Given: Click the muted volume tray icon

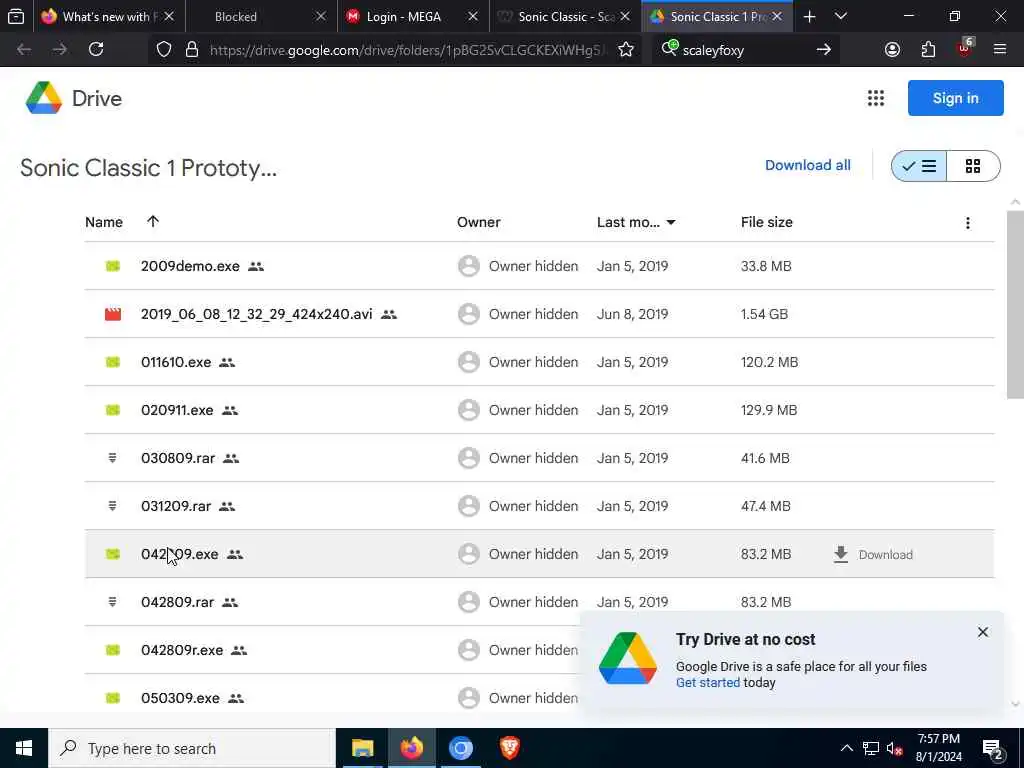Looking at the screenshot, I should (x=895, y=749).
